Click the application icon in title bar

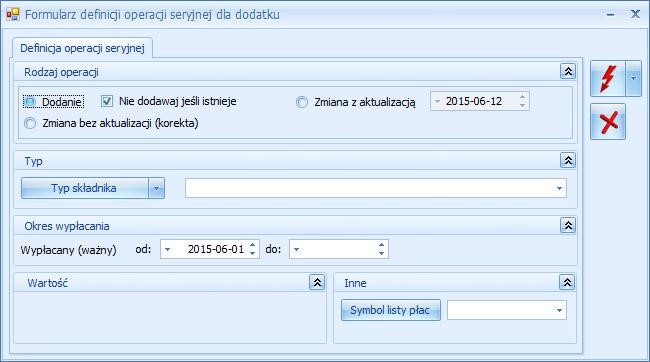(12, 14)
